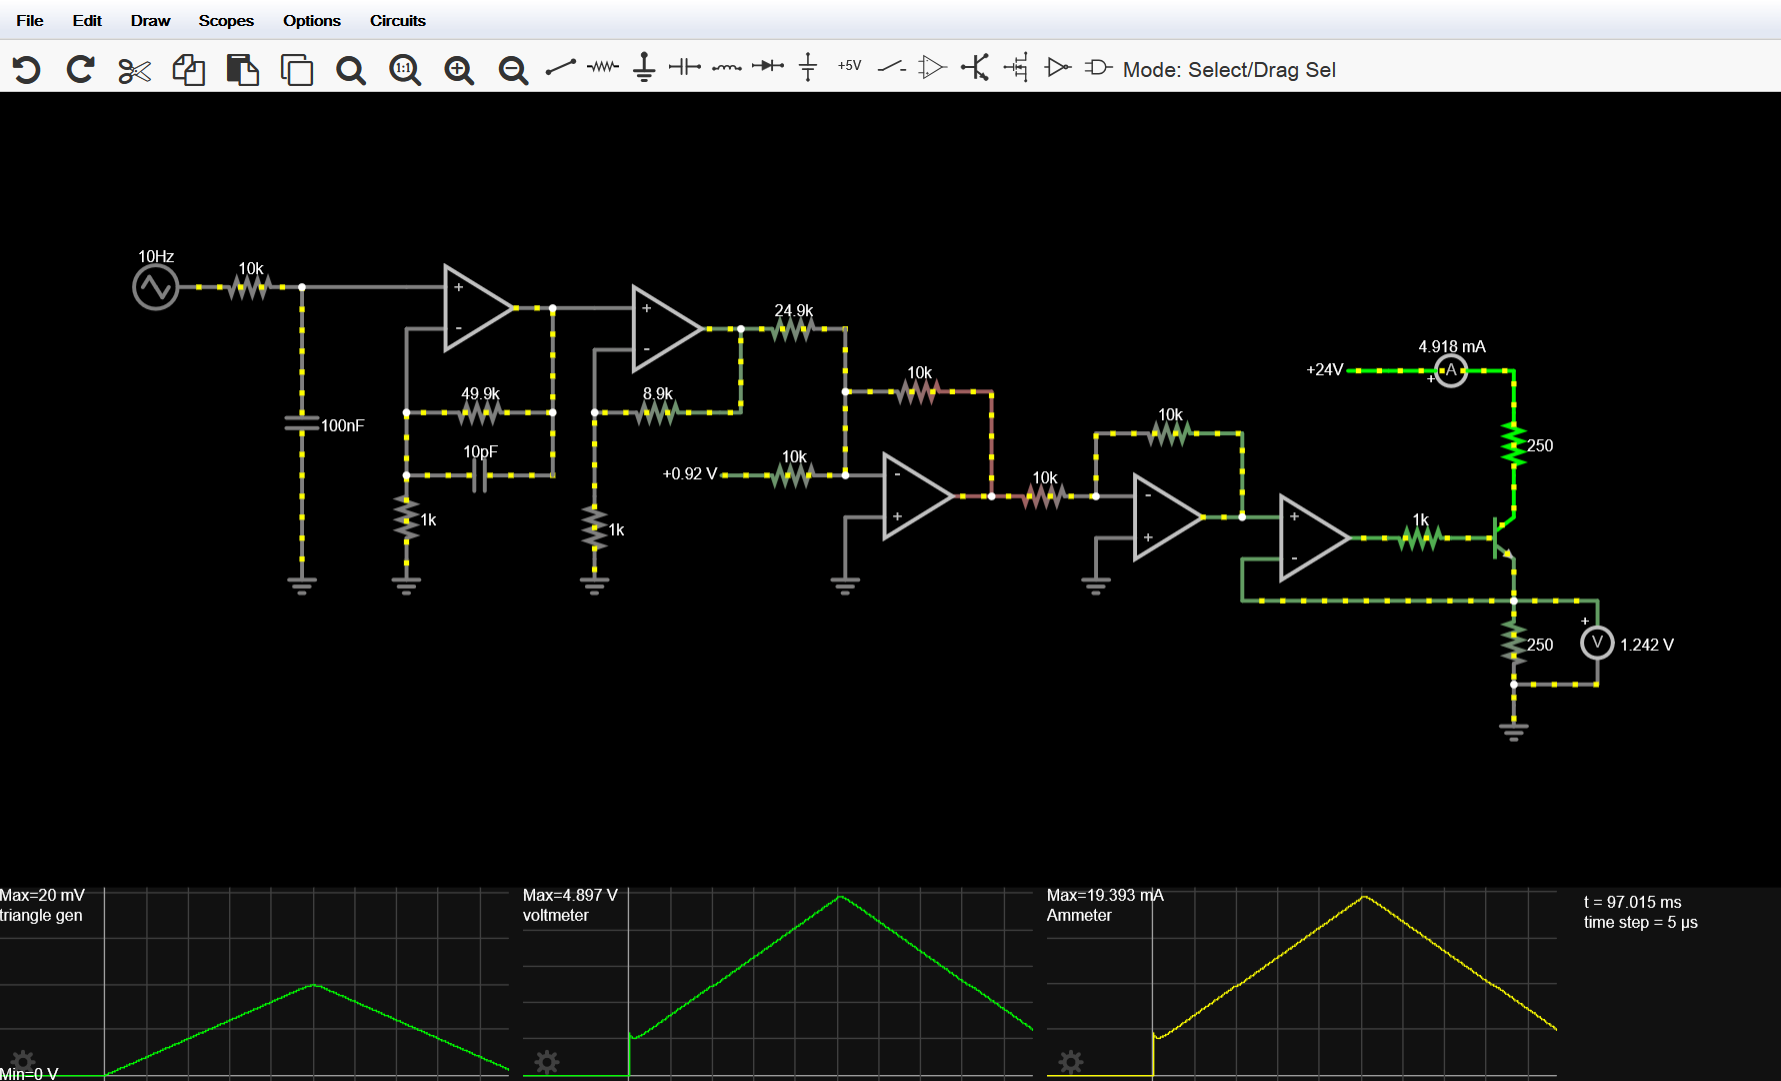Open the Scopes menu
Image resolution: width=1781 pixels, height=1081 pixels.
tap(226, 20)
